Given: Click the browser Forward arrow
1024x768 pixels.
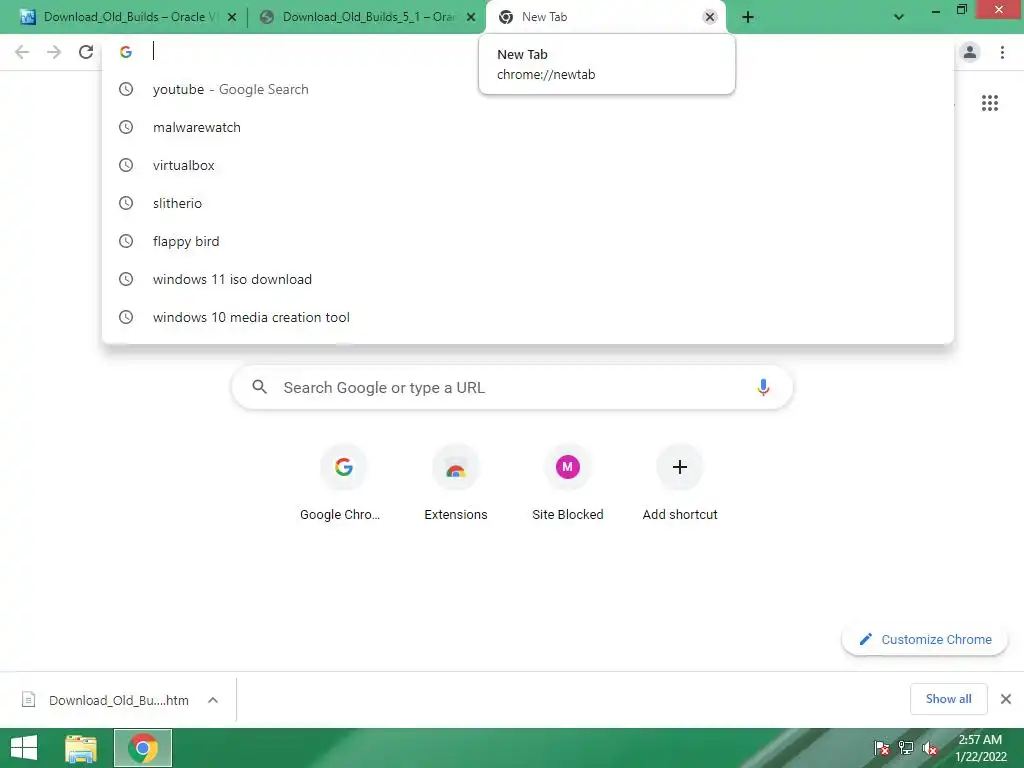Looking at the screenshot, I should (54, 52).
